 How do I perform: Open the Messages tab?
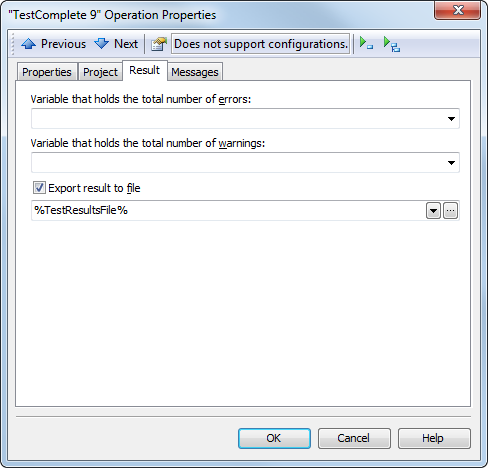pos(195,72)
